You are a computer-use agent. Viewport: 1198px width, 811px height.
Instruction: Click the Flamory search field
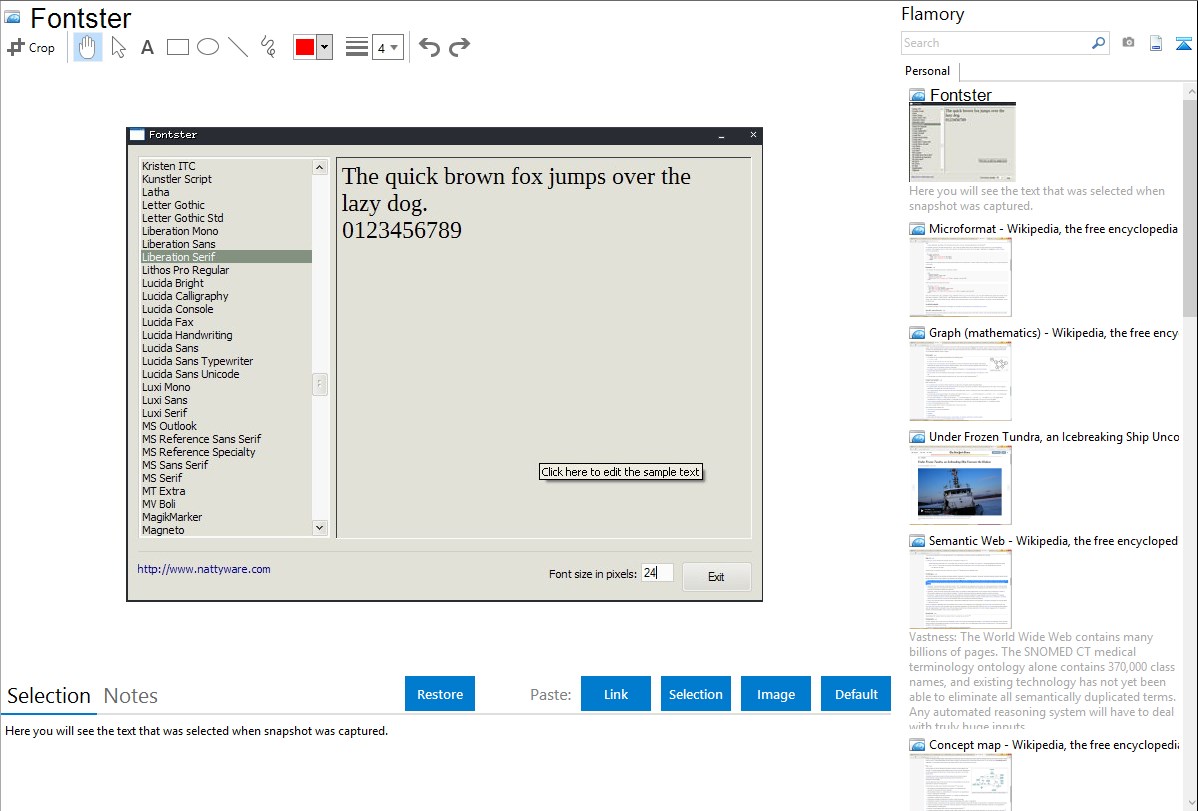tap(996, 43)
